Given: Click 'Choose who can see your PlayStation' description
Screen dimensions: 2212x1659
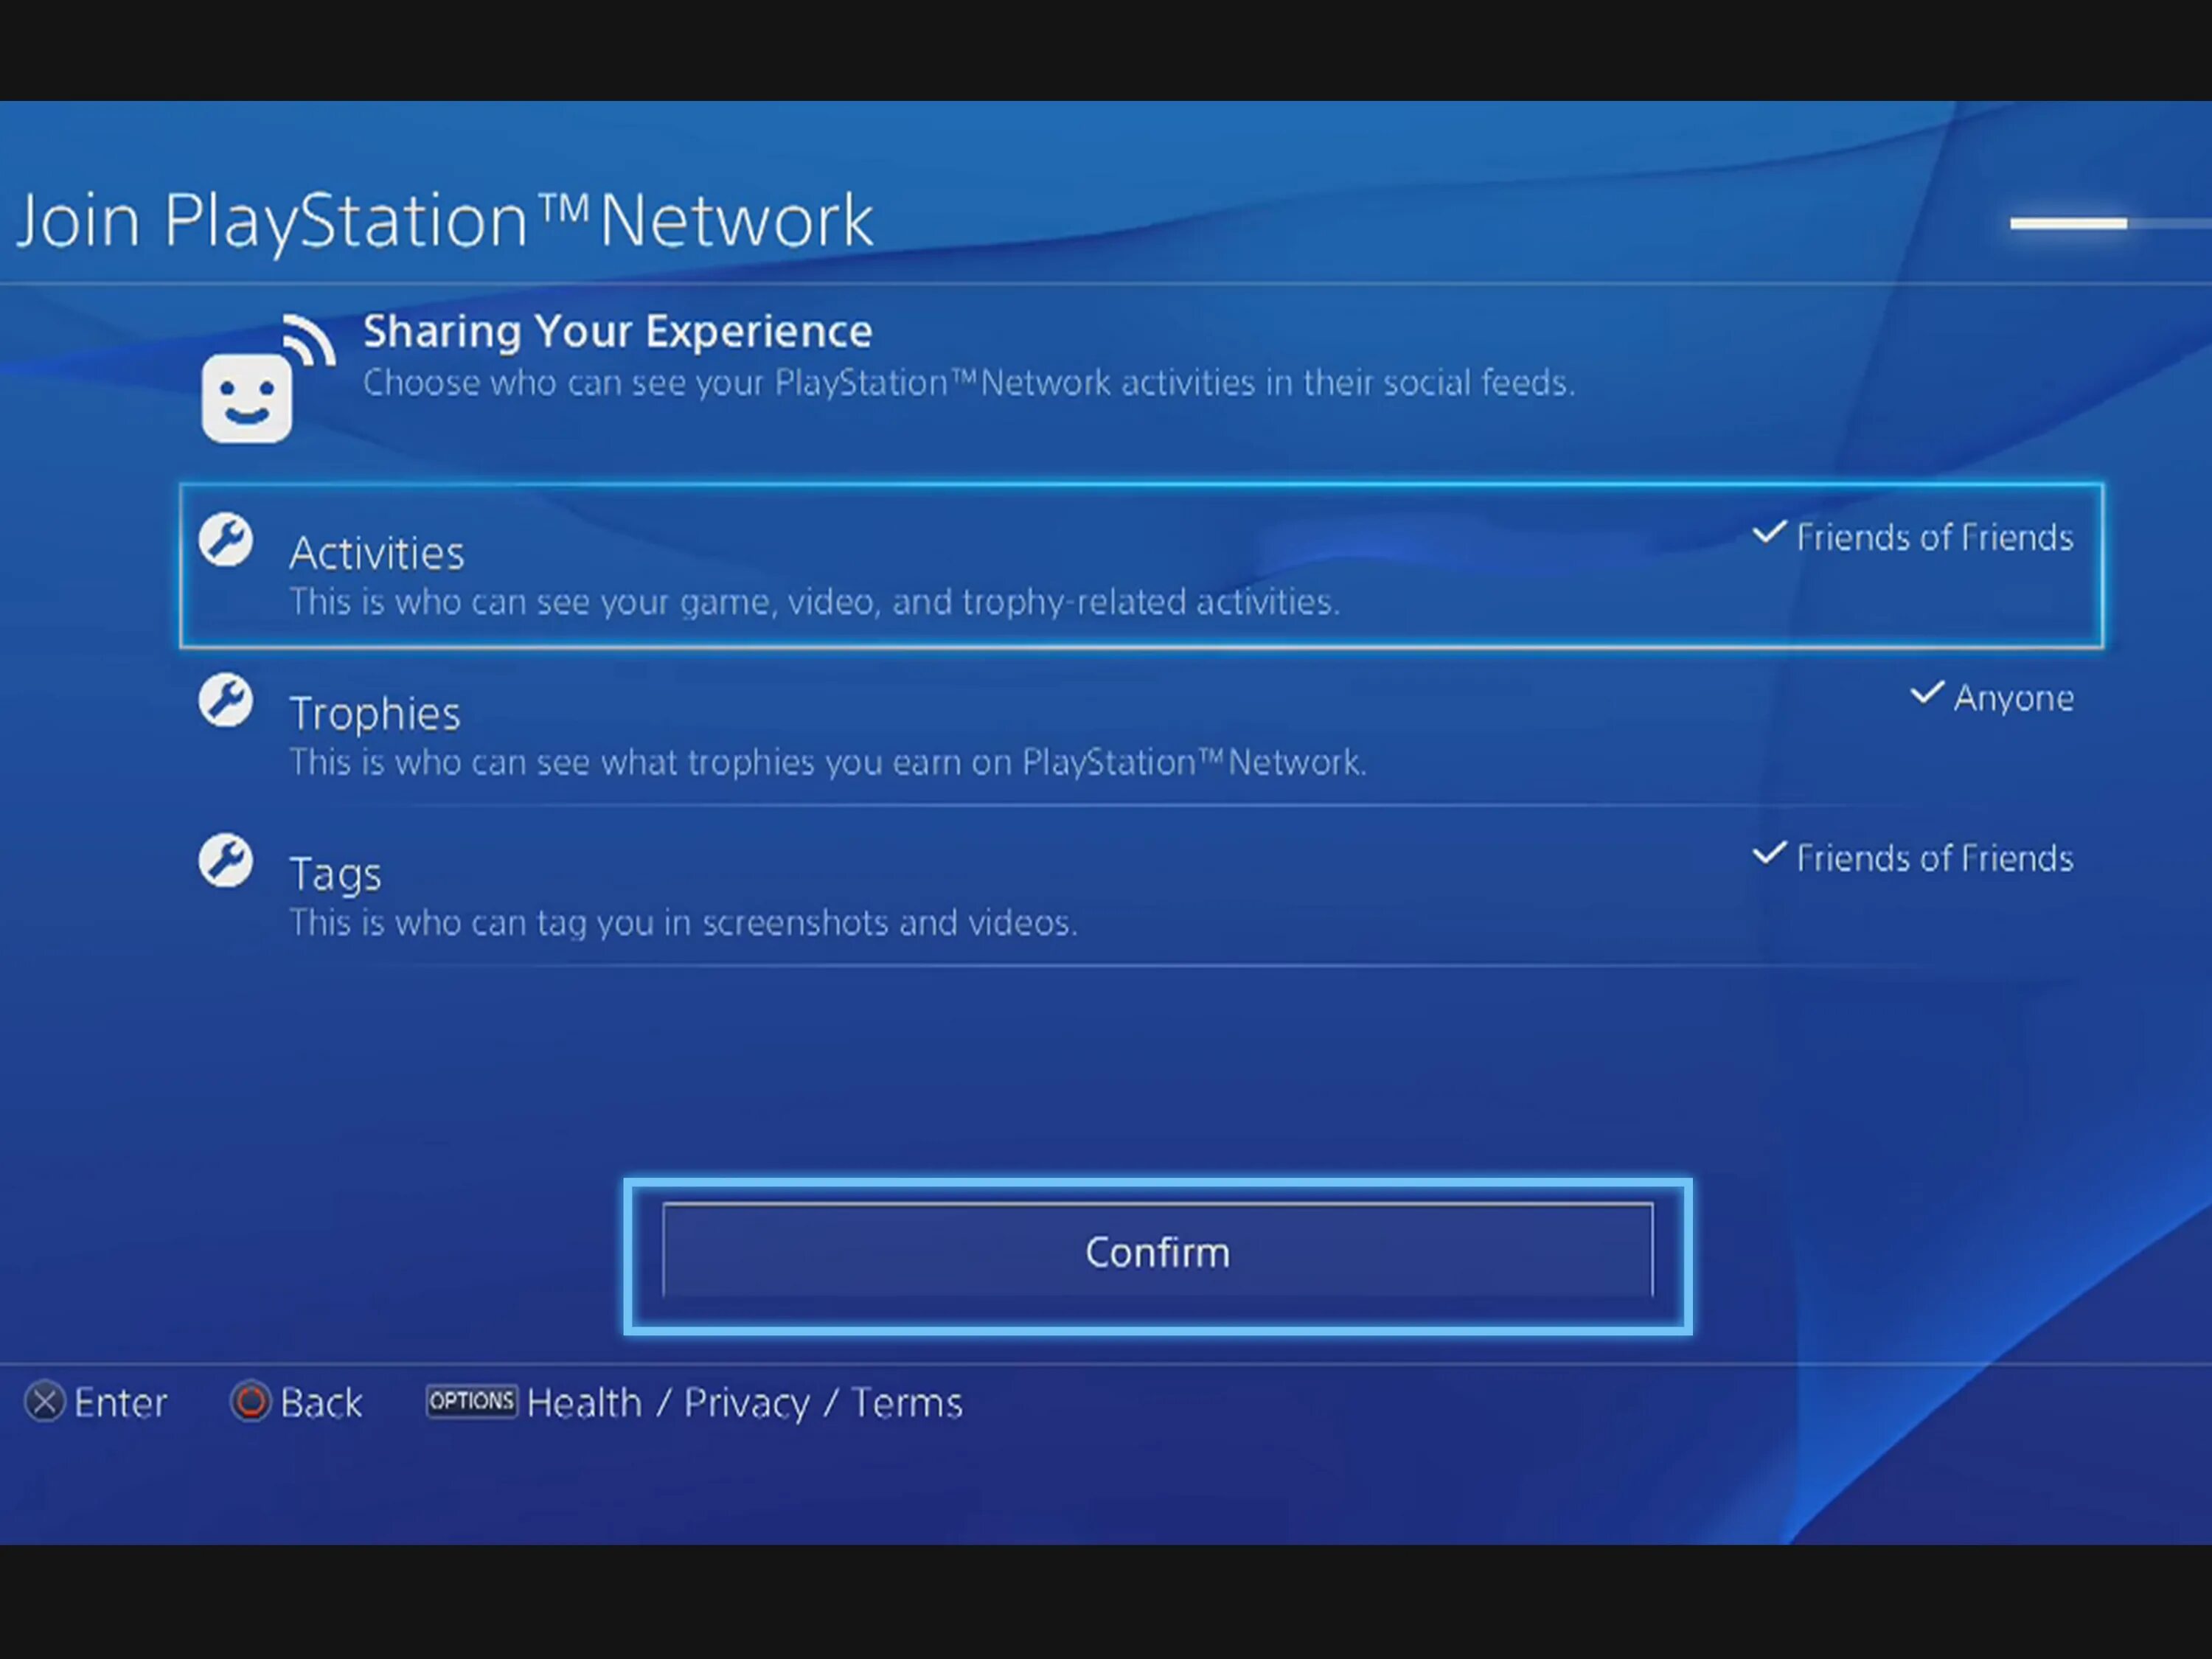Looking at the screenshot, I should coord(968,383).
